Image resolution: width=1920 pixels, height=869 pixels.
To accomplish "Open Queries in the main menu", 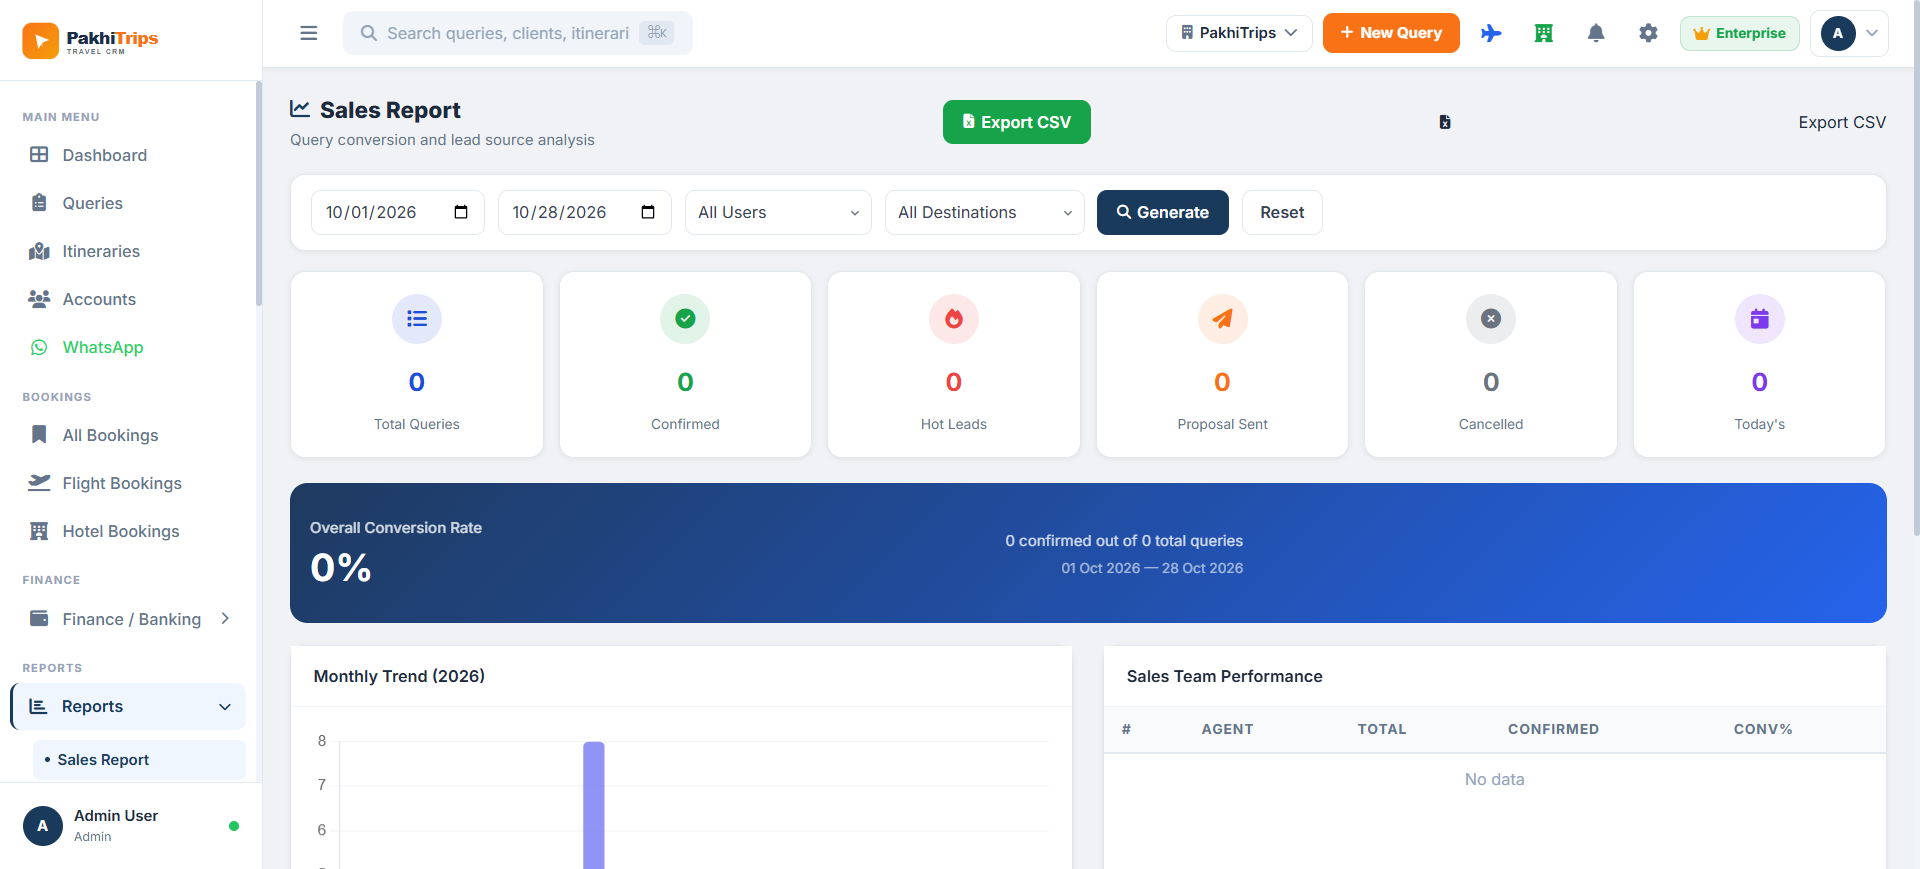I will [130, 203].
